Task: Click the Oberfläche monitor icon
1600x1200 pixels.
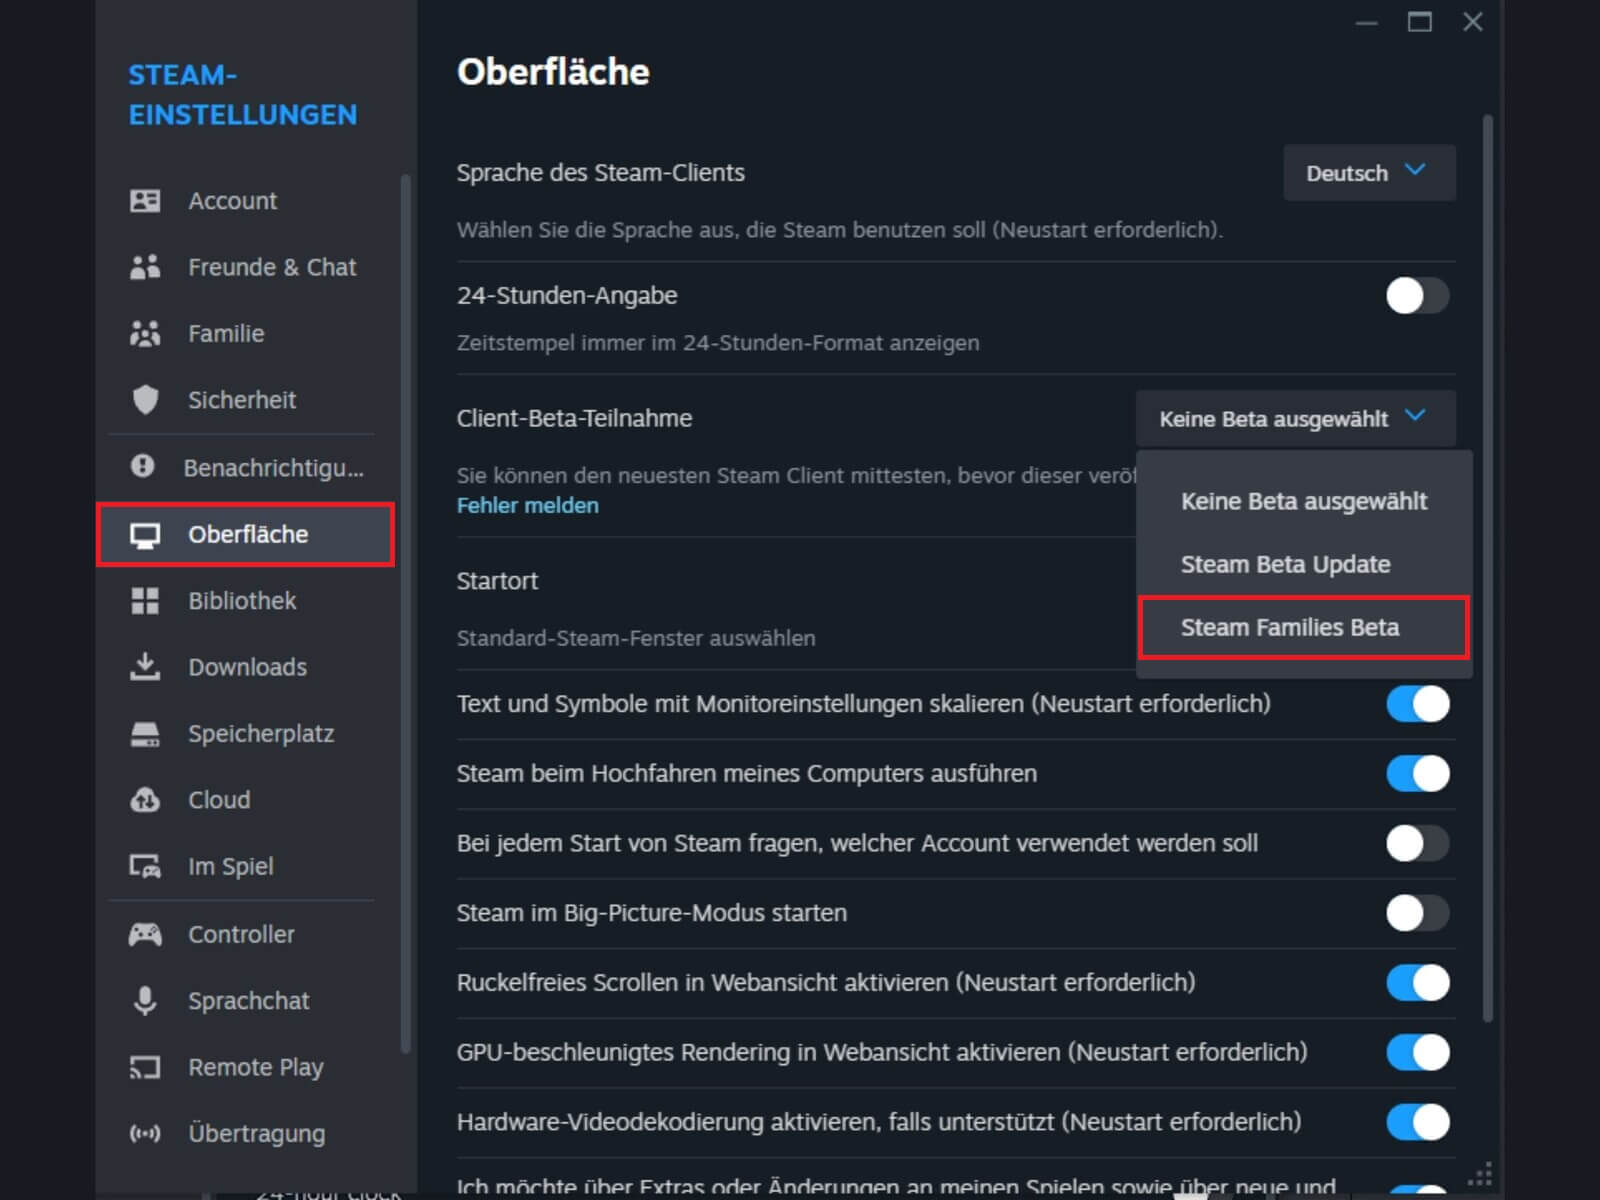Action: tap(145, 535)
